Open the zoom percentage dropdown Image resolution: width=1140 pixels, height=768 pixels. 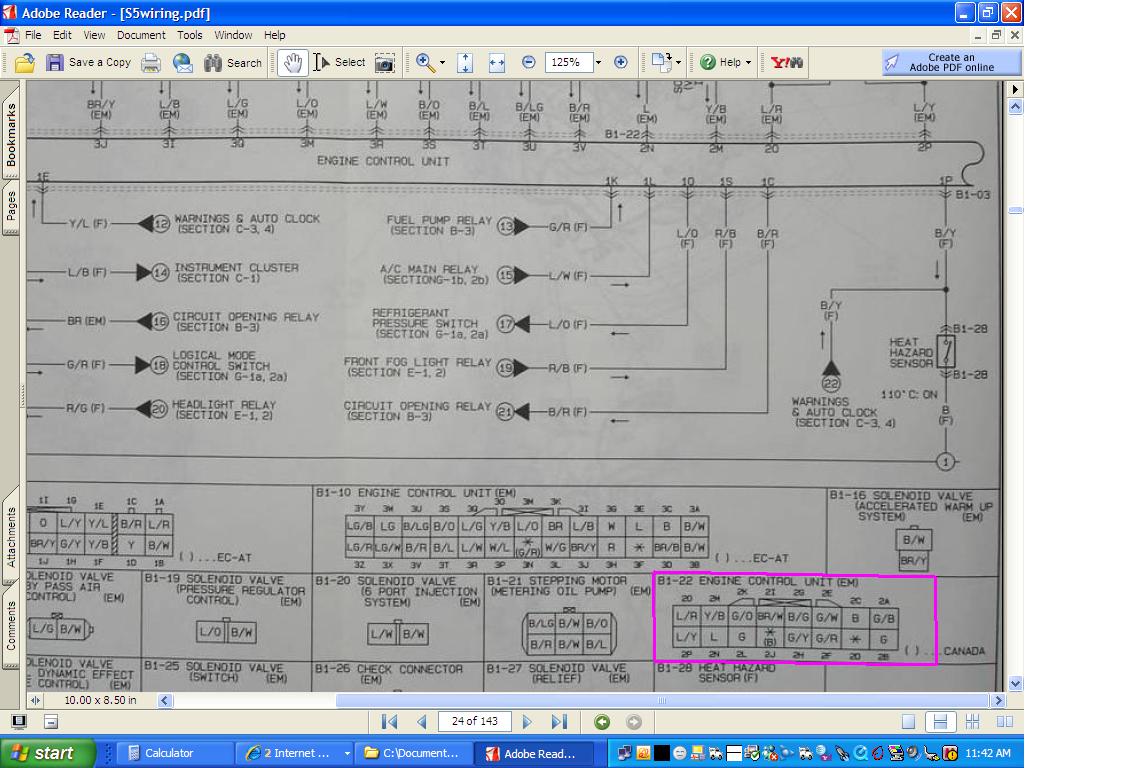pos(598,63)
